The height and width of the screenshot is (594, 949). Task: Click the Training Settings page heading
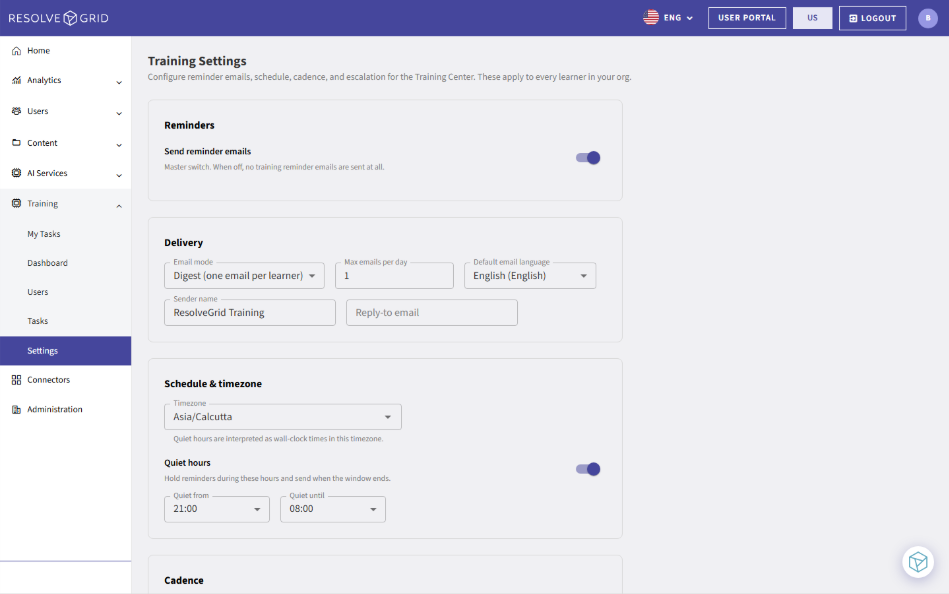point(197,61)
